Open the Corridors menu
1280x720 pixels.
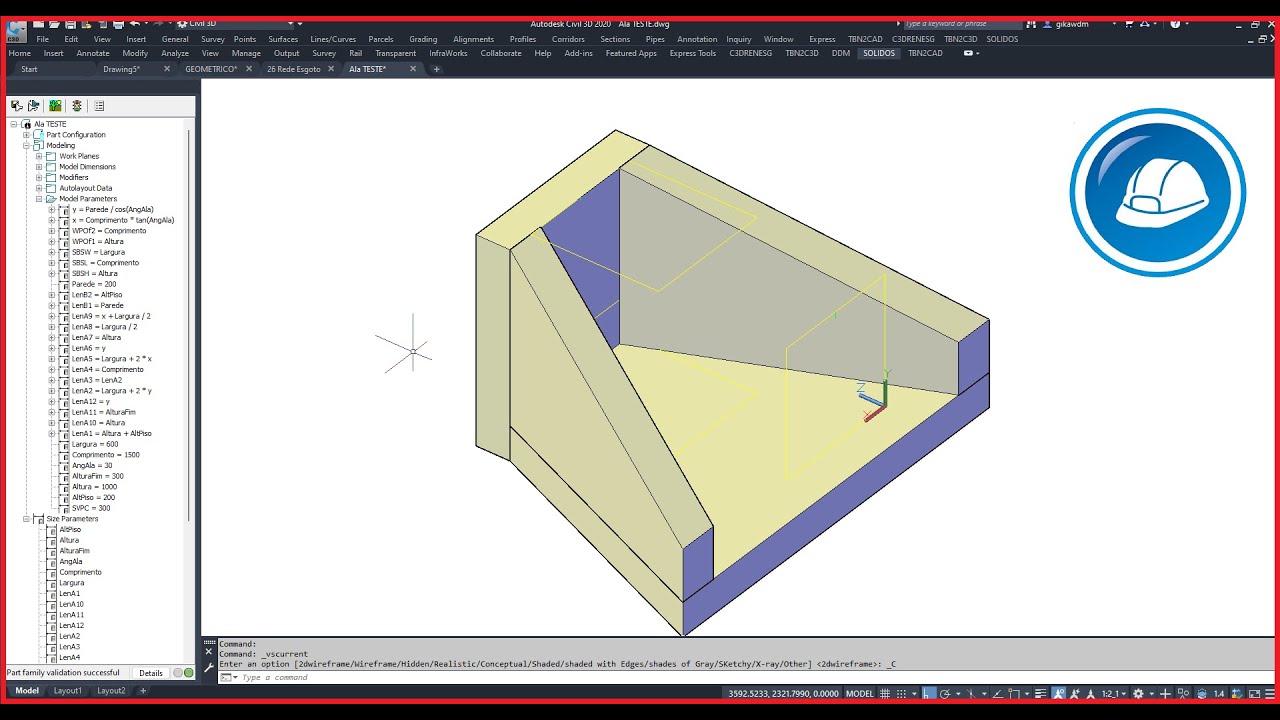[x=568, y=39]
